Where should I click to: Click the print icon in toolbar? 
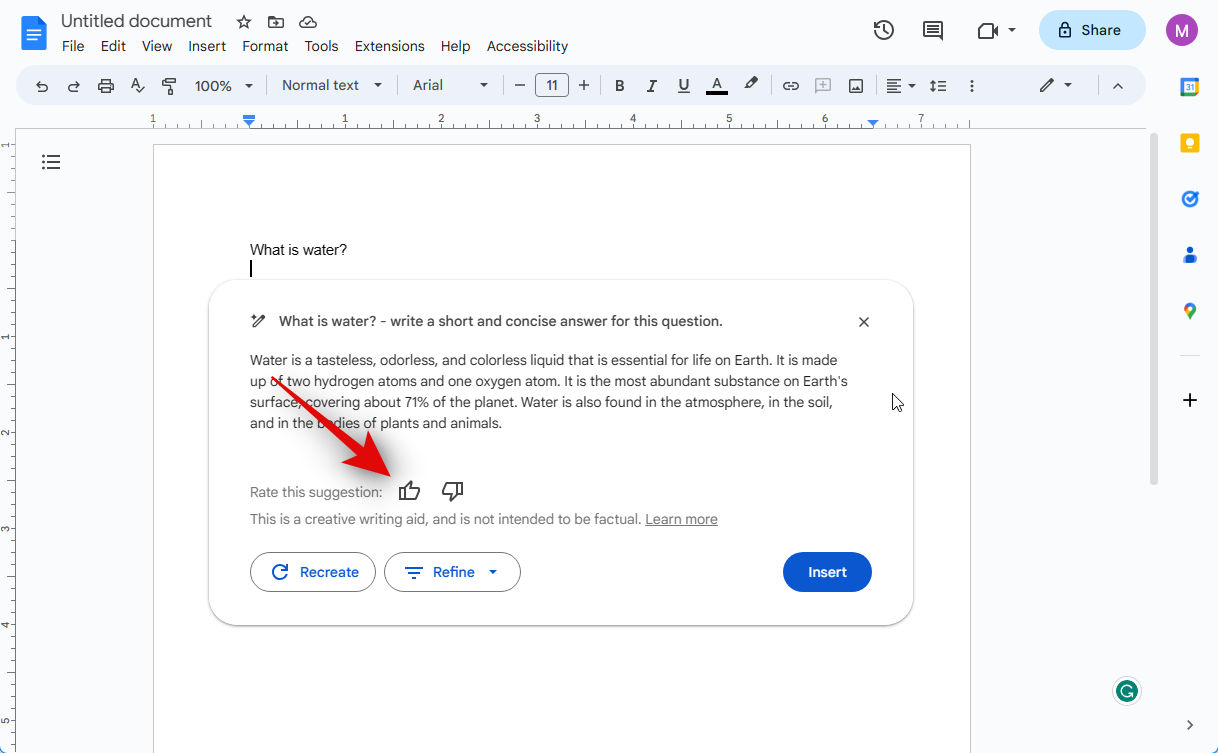[x=106, y=86]
